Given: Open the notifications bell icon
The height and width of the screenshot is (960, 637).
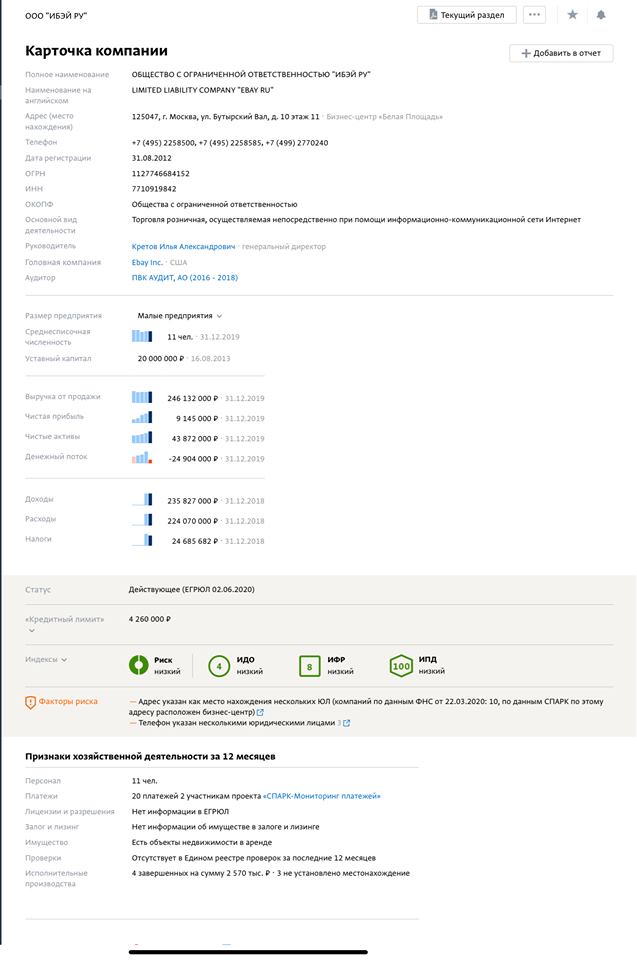Looking at the screenshot, I should (x=601, y=15).
